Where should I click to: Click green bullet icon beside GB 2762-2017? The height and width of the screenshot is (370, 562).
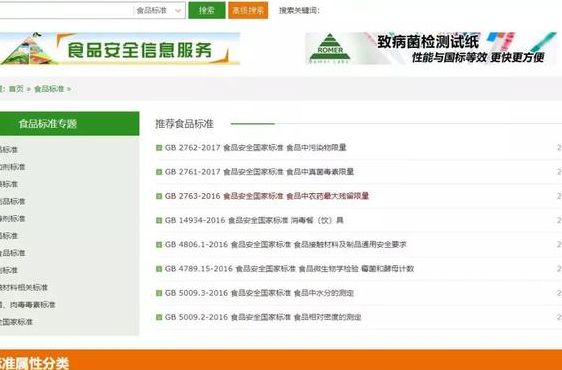coord(159,147)
